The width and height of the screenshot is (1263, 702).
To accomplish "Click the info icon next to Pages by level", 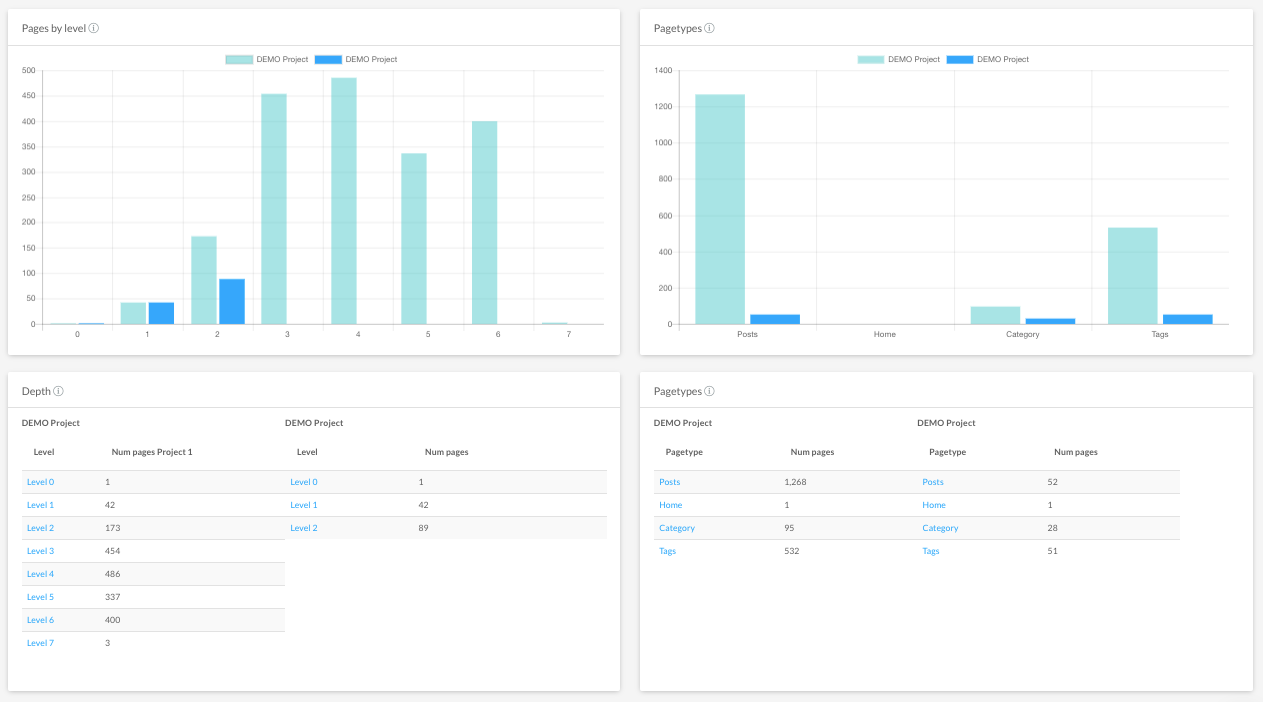I will coord(94,28).
